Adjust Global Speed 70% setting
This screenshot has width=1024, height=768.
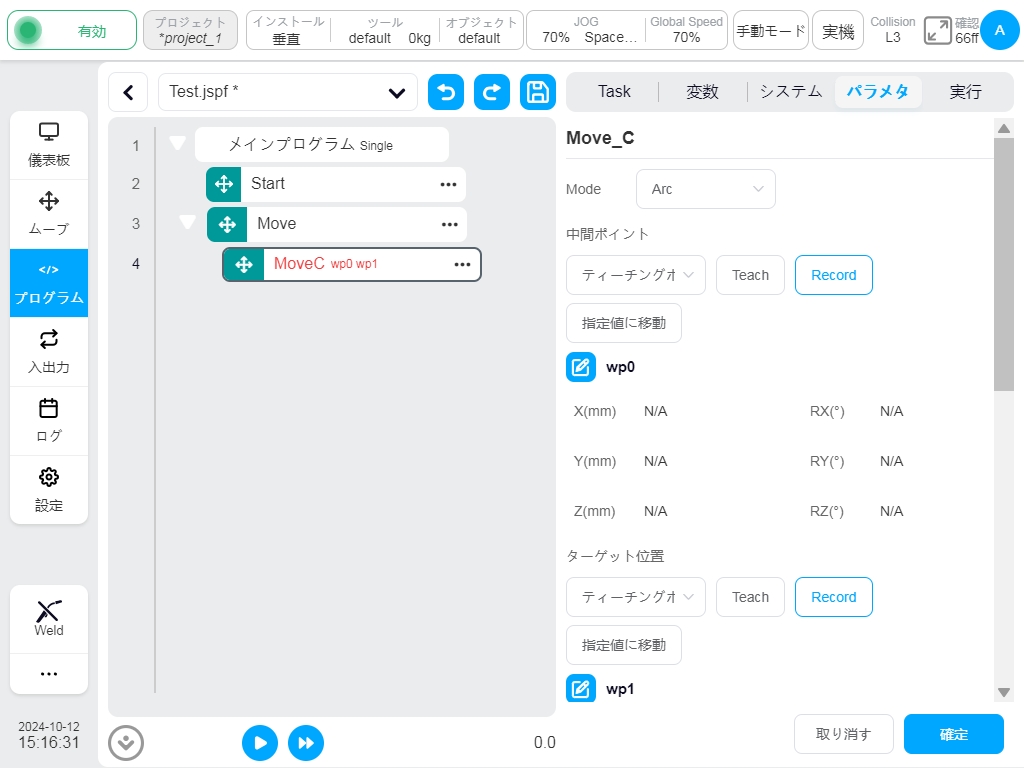pyautogui.click(x=686, y=31)
